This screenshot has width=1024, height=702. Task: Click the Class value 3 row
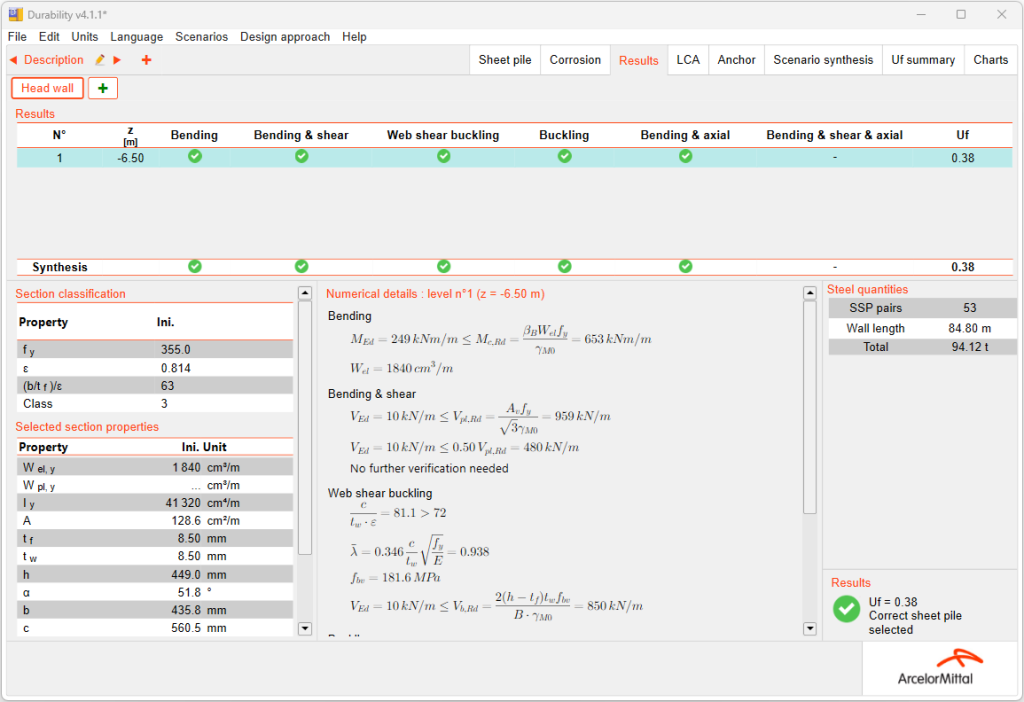[155, 404]
